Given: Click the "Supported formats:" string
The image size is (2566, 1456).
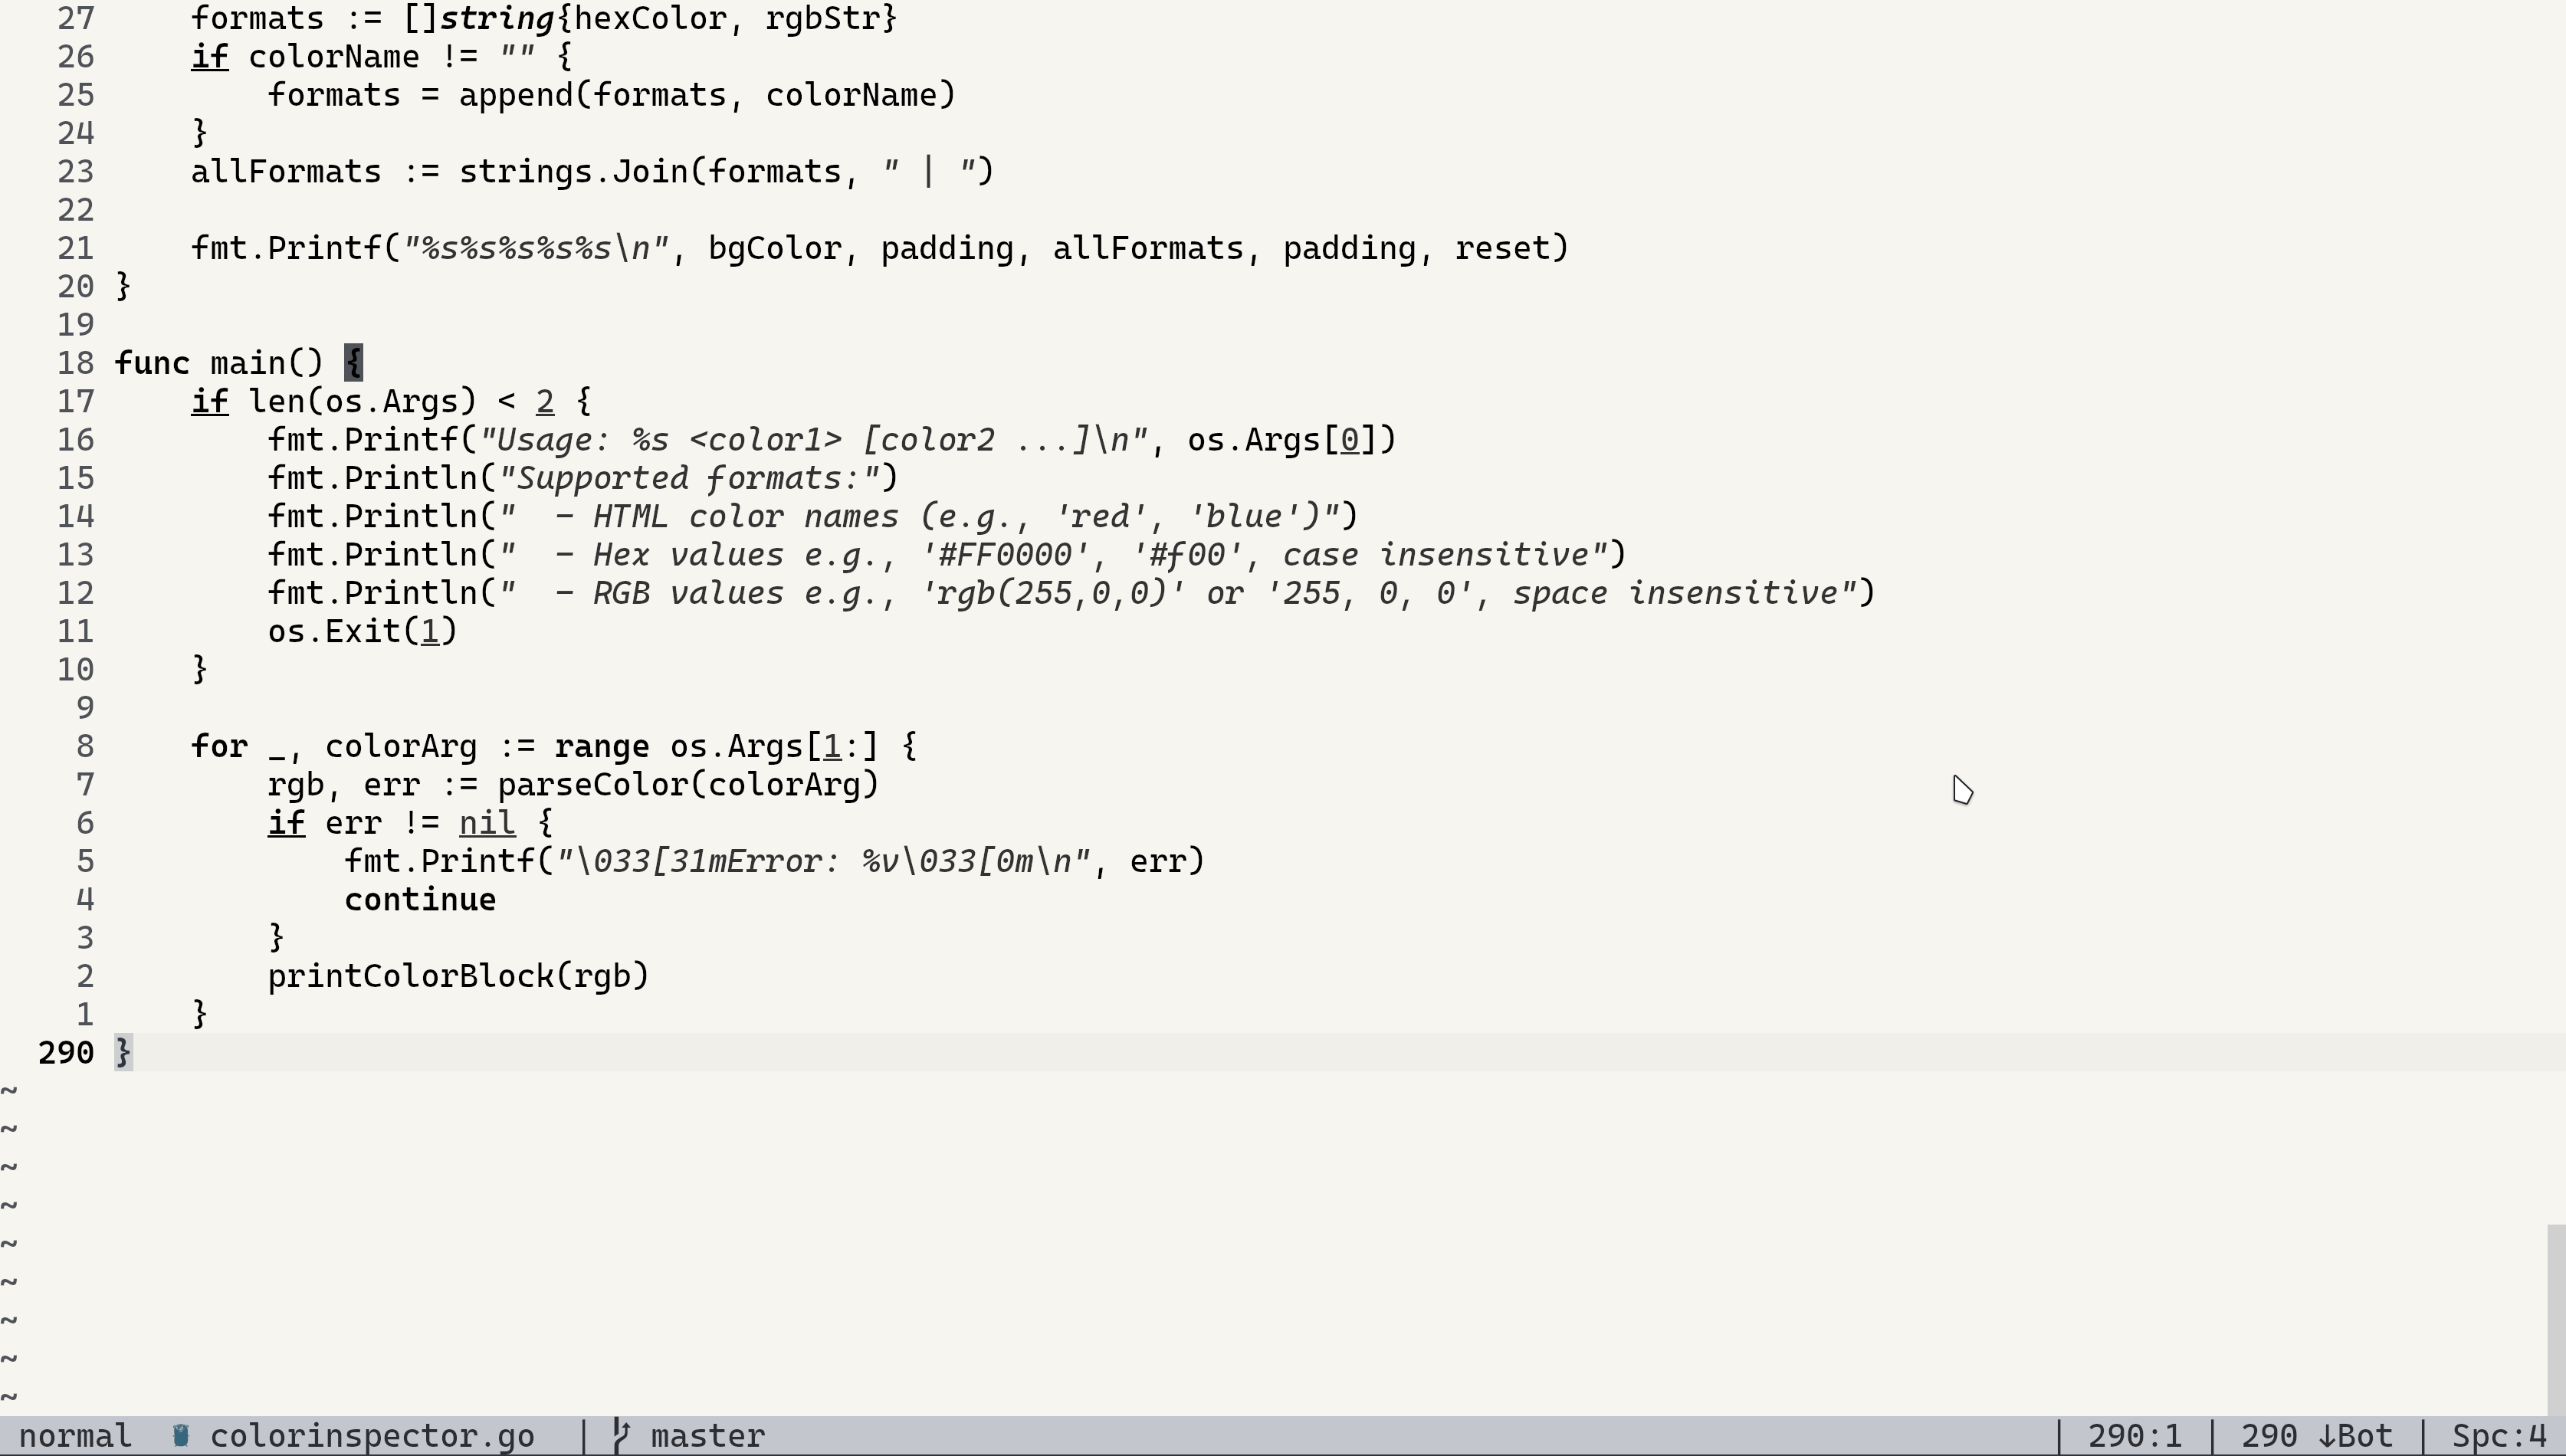Looking at the screenshot, I should pyautogui.click(x=688, y=478).
